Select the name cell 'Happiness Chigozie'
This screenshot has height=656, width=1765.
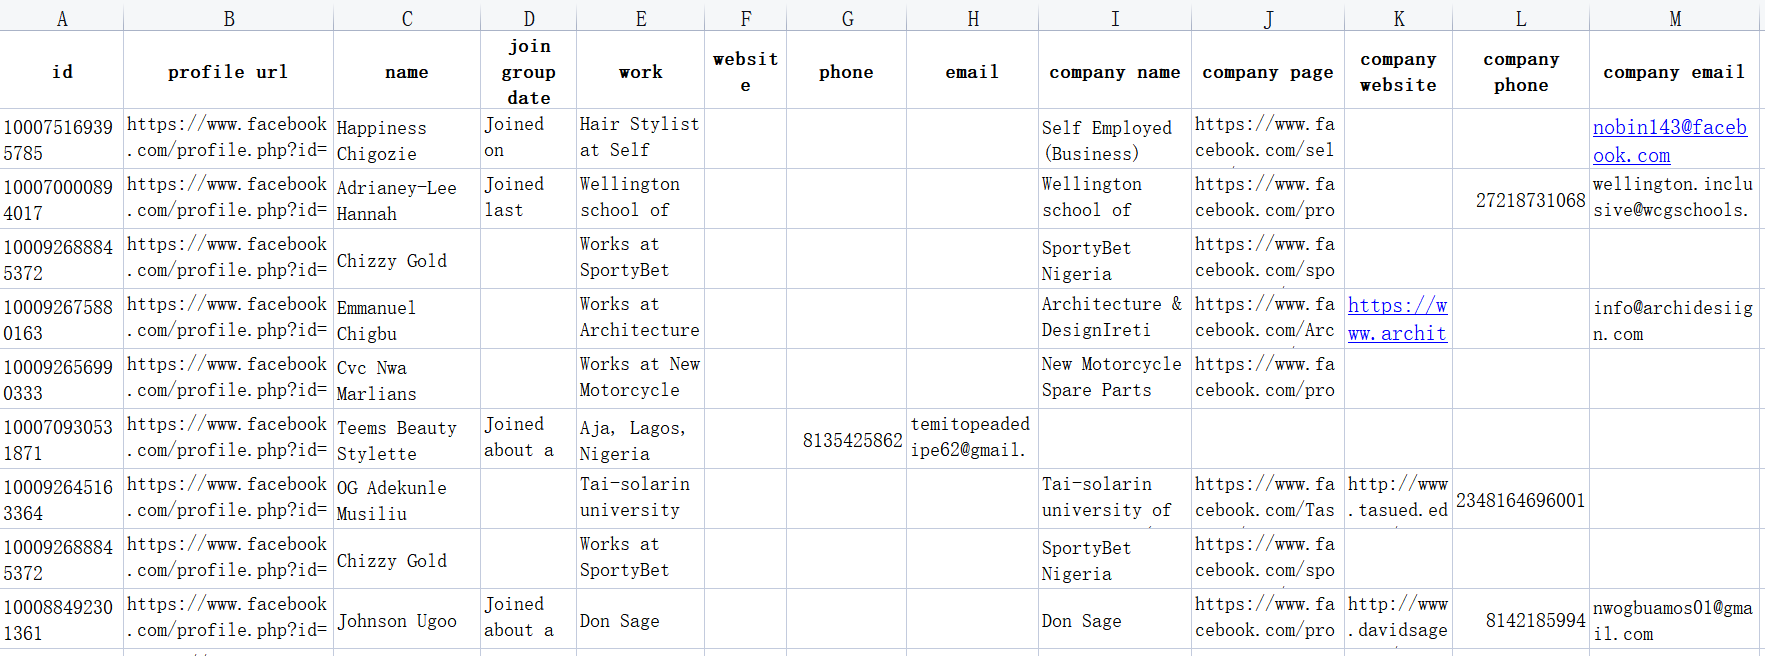(407, 139)
